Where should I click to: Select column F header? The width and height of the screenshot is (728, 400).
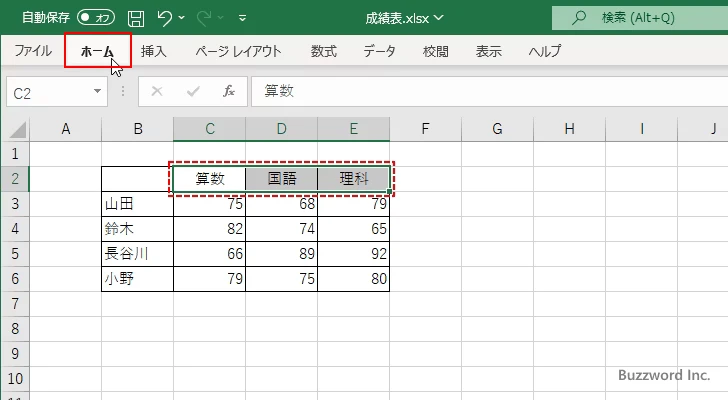pyautogui.click(x=425, y=129)
